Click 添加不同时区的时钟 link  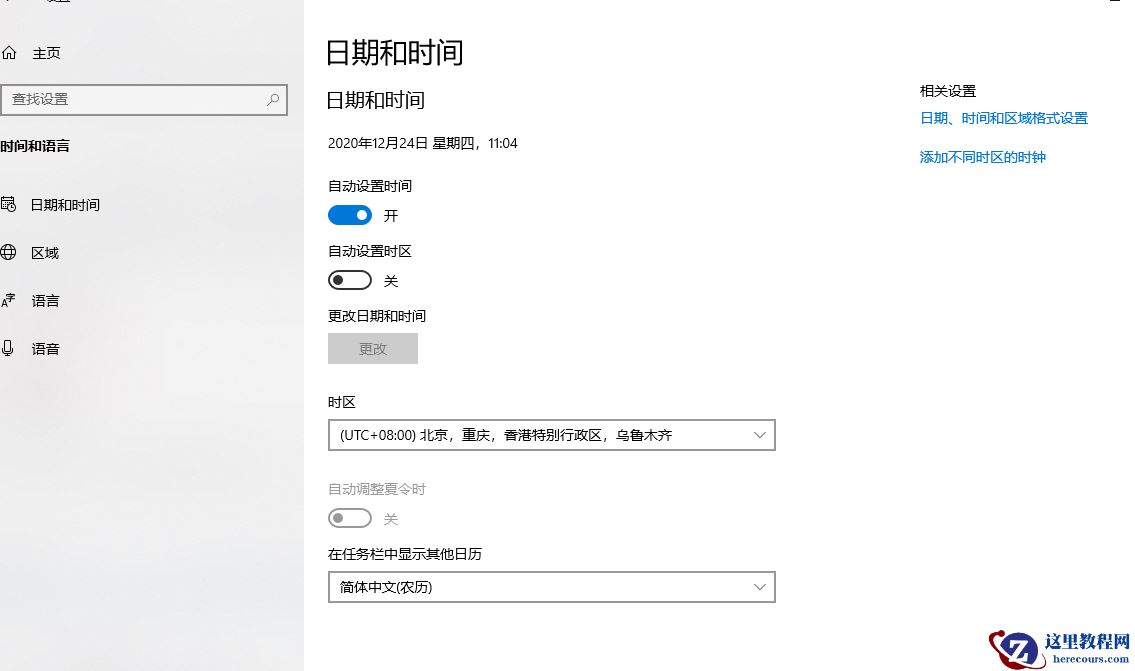coord(981,157)
